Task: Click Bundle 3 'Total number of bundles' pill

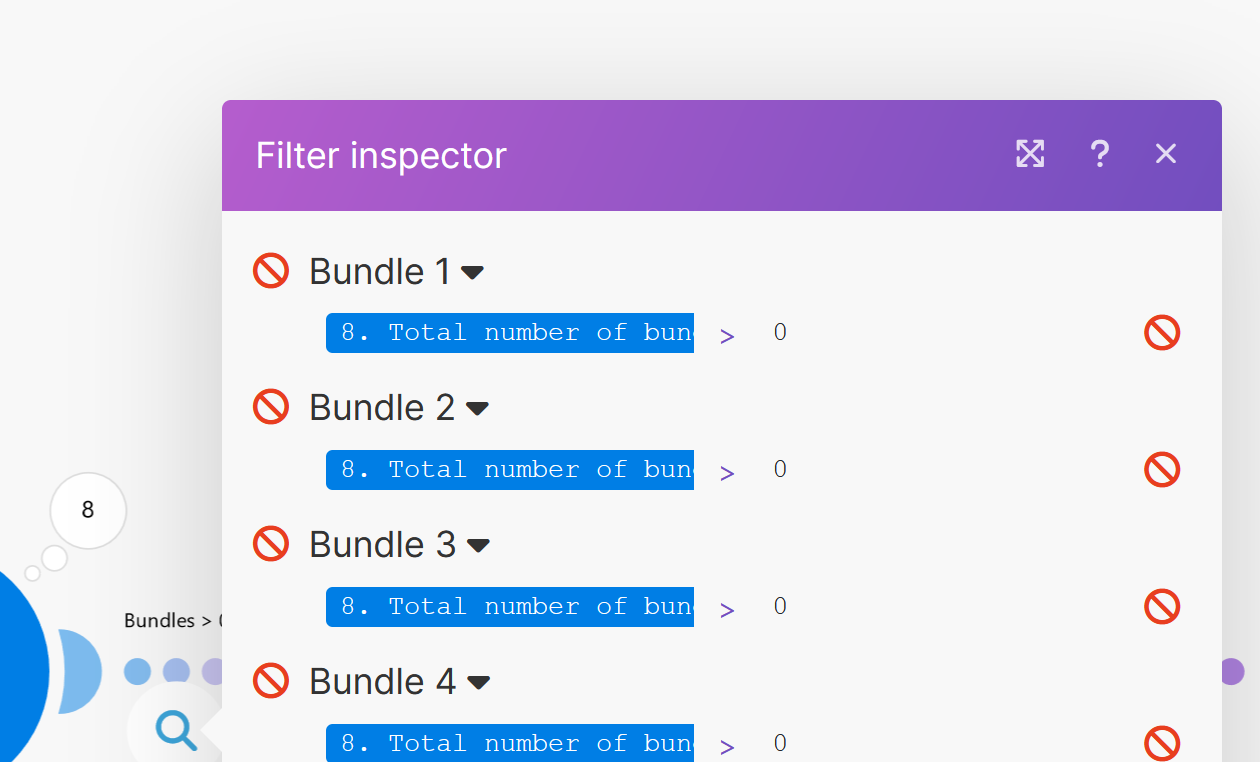Action: pos(510,607)
